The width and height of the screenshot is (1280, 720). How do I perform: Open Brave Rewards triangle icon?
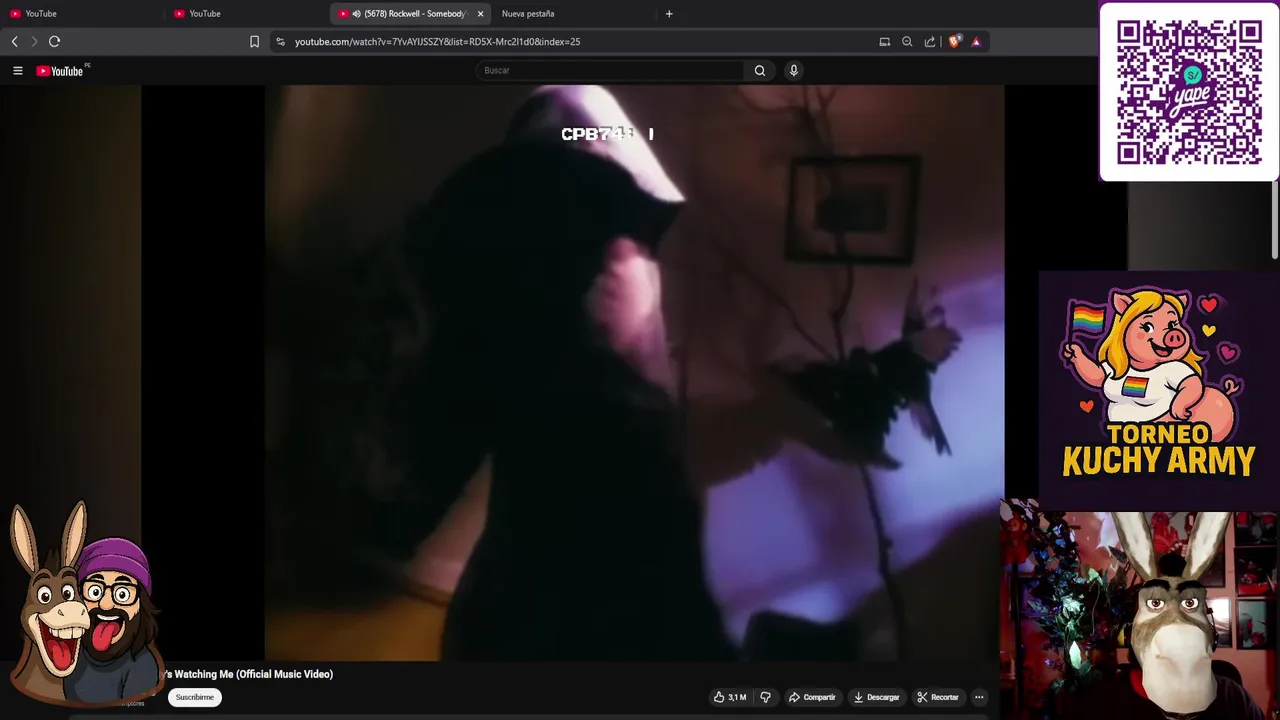pyautogui.click(x=976, y=41)
